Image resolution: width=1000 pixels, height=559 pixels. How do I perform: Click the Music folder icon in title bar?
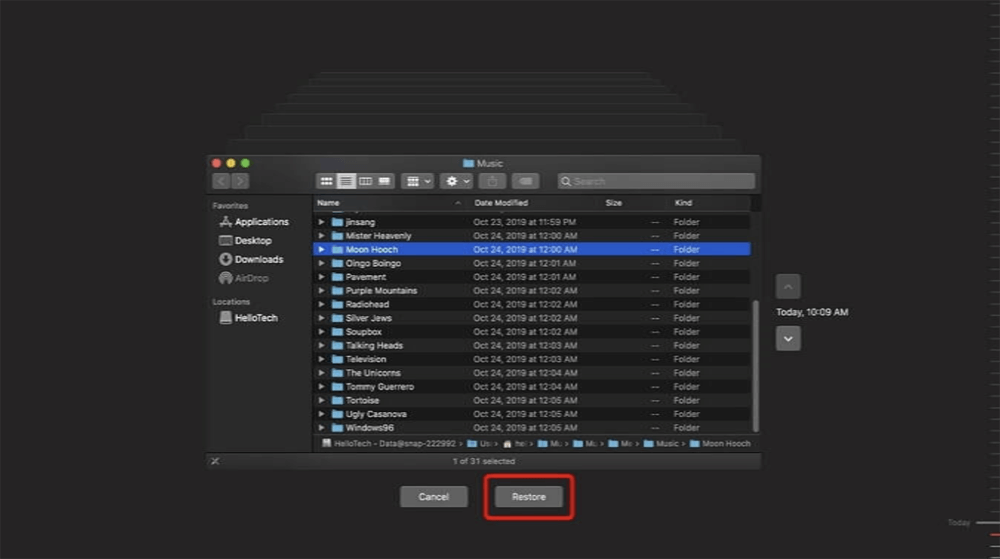[x=468, y=163]
